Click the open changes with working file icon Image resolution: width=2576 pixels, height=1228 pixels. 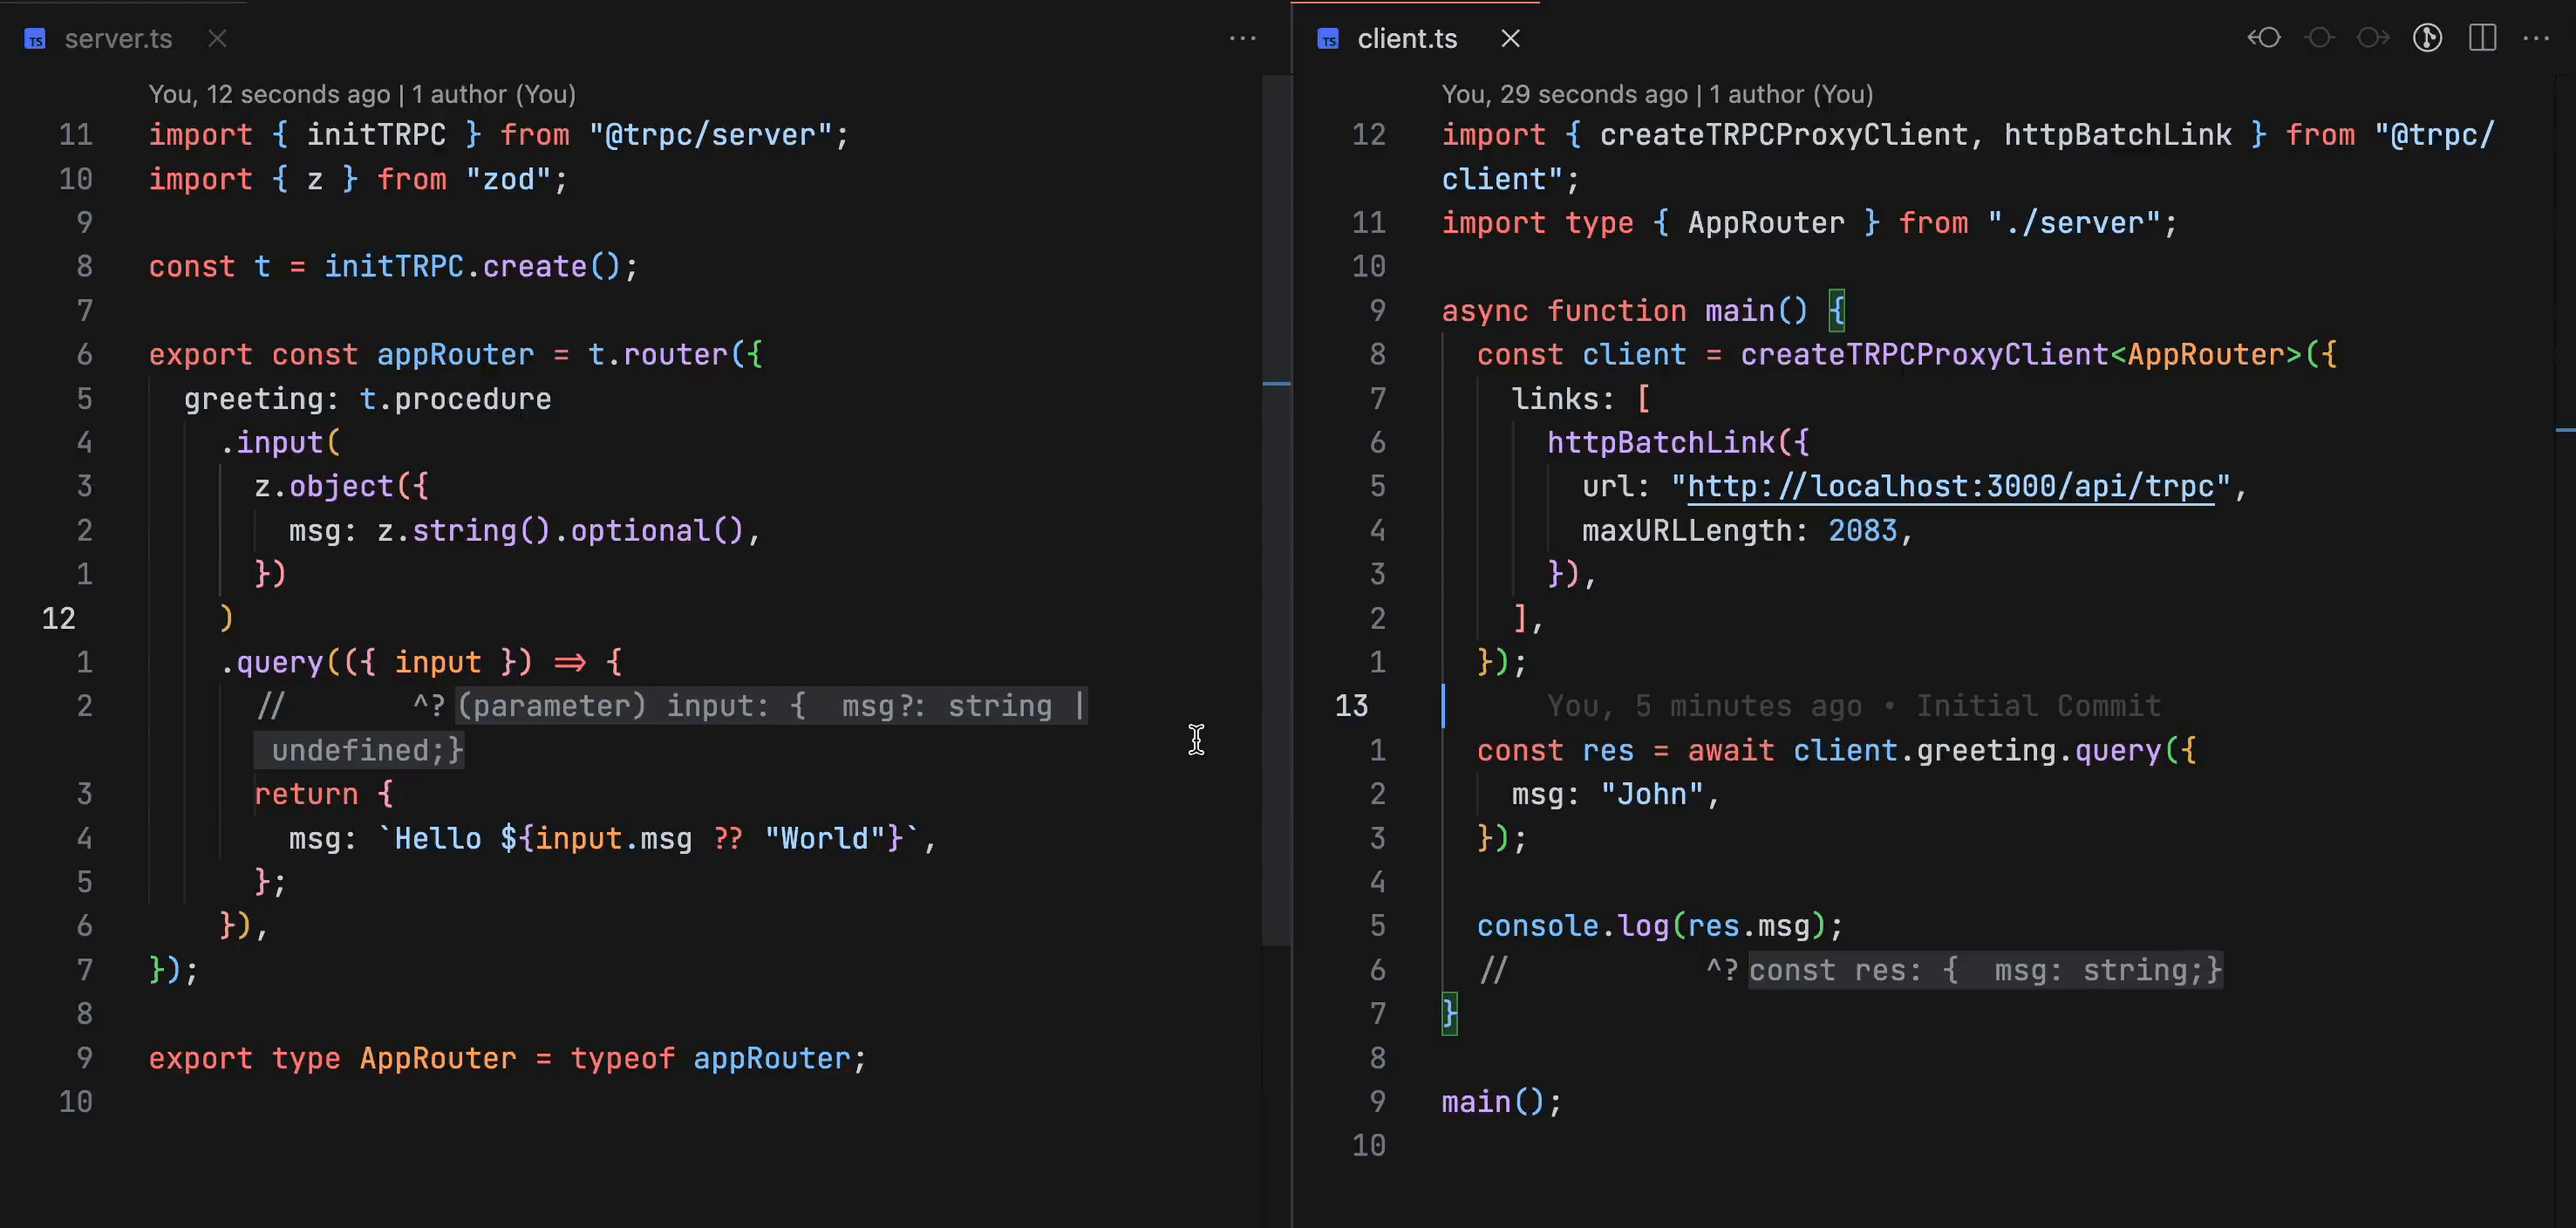pos(2319,38)
